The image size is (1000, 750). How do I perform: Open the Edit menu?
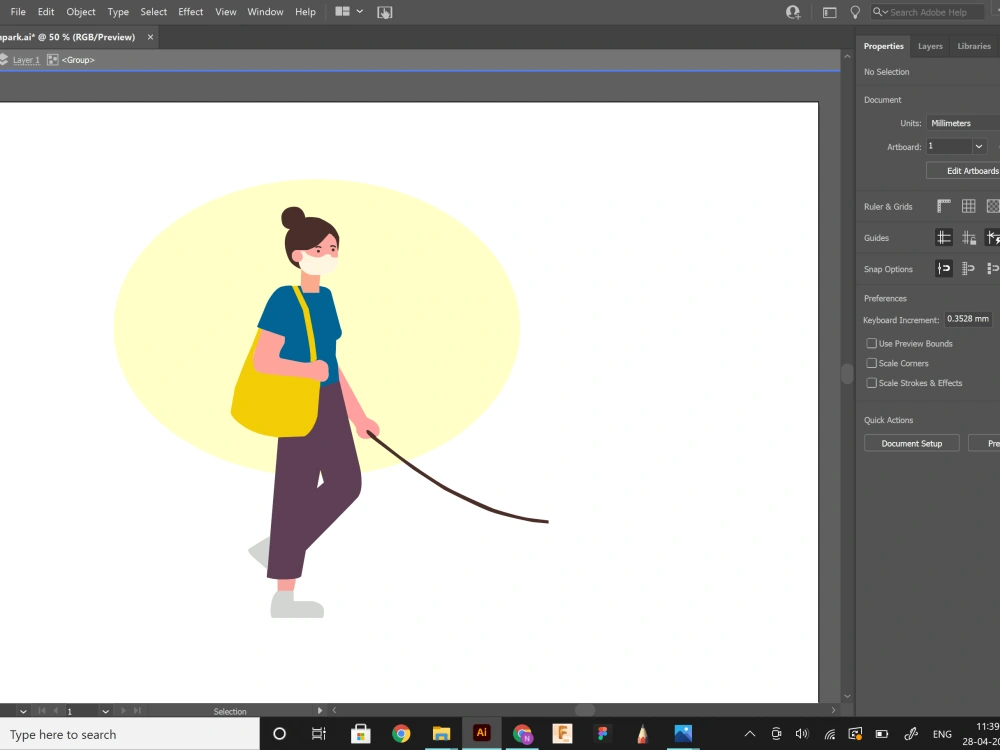coord(46,11)
